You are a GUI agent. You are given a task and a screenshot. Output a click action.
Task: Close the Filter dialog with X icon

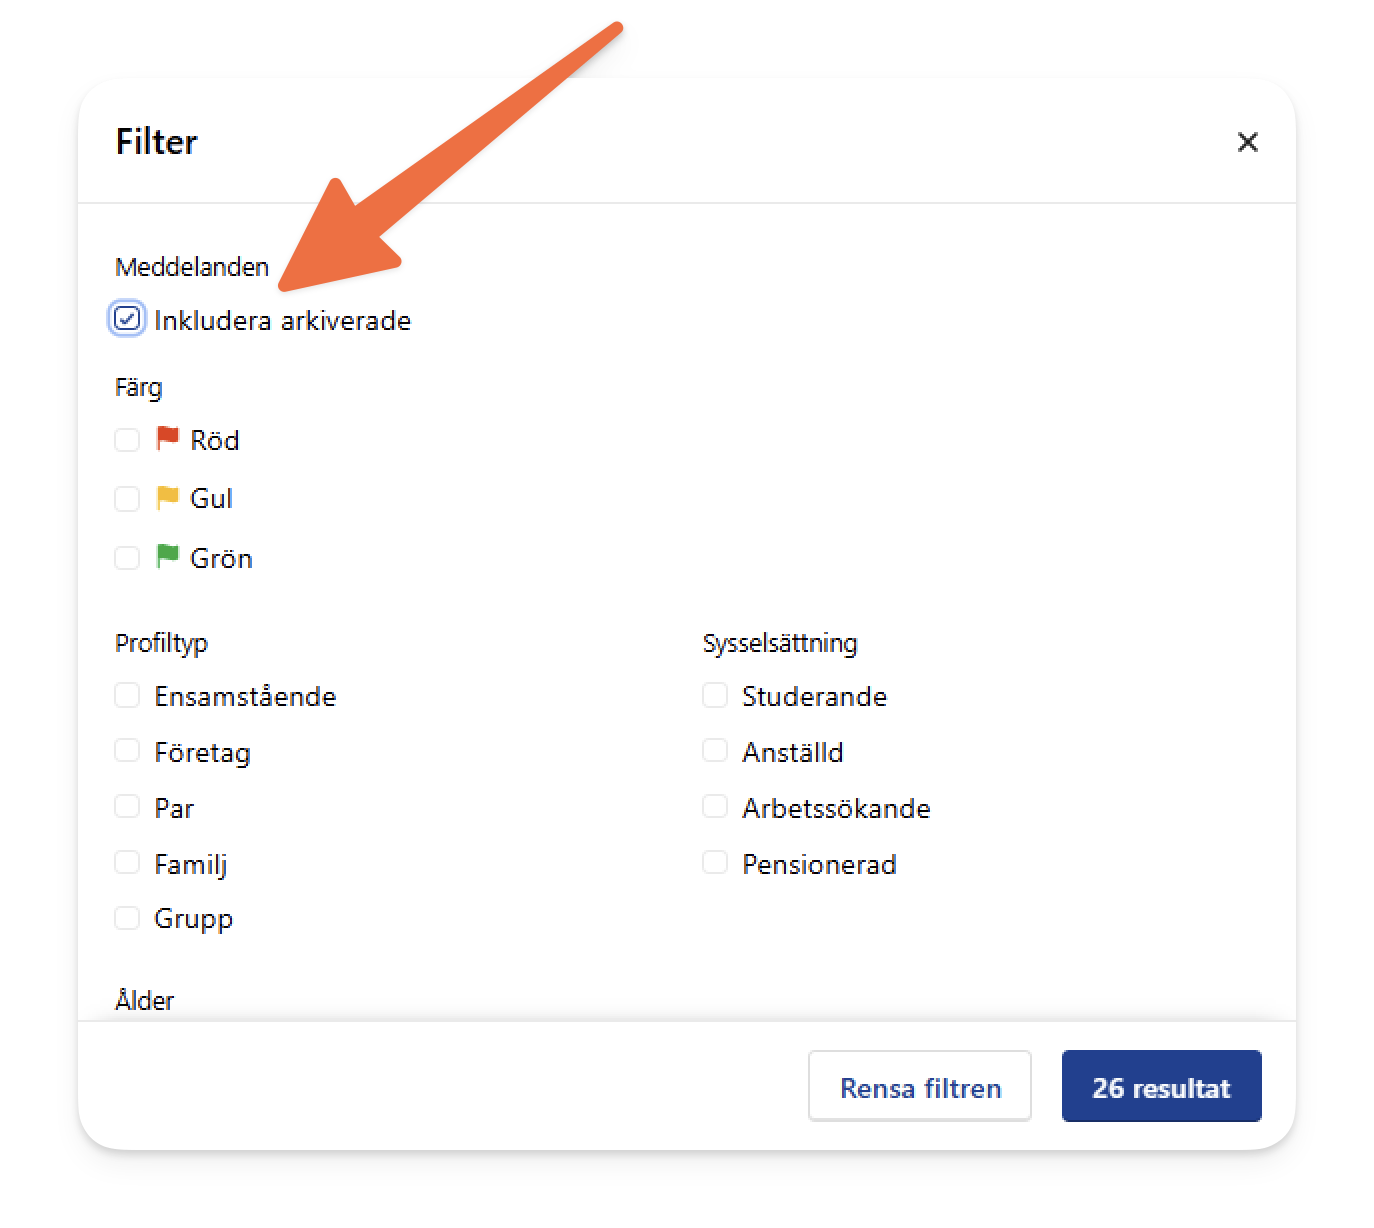point(1247,142)
